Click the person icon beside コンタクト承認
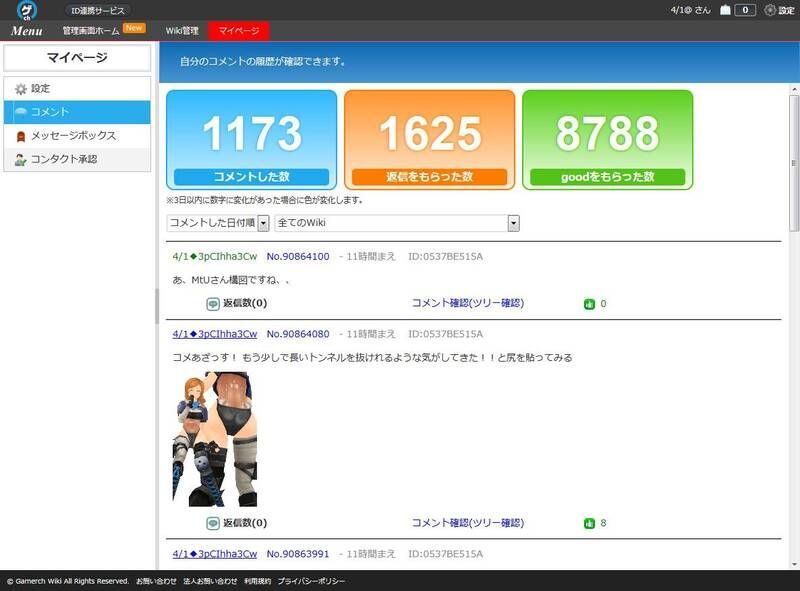 click(x=20, y=159)
